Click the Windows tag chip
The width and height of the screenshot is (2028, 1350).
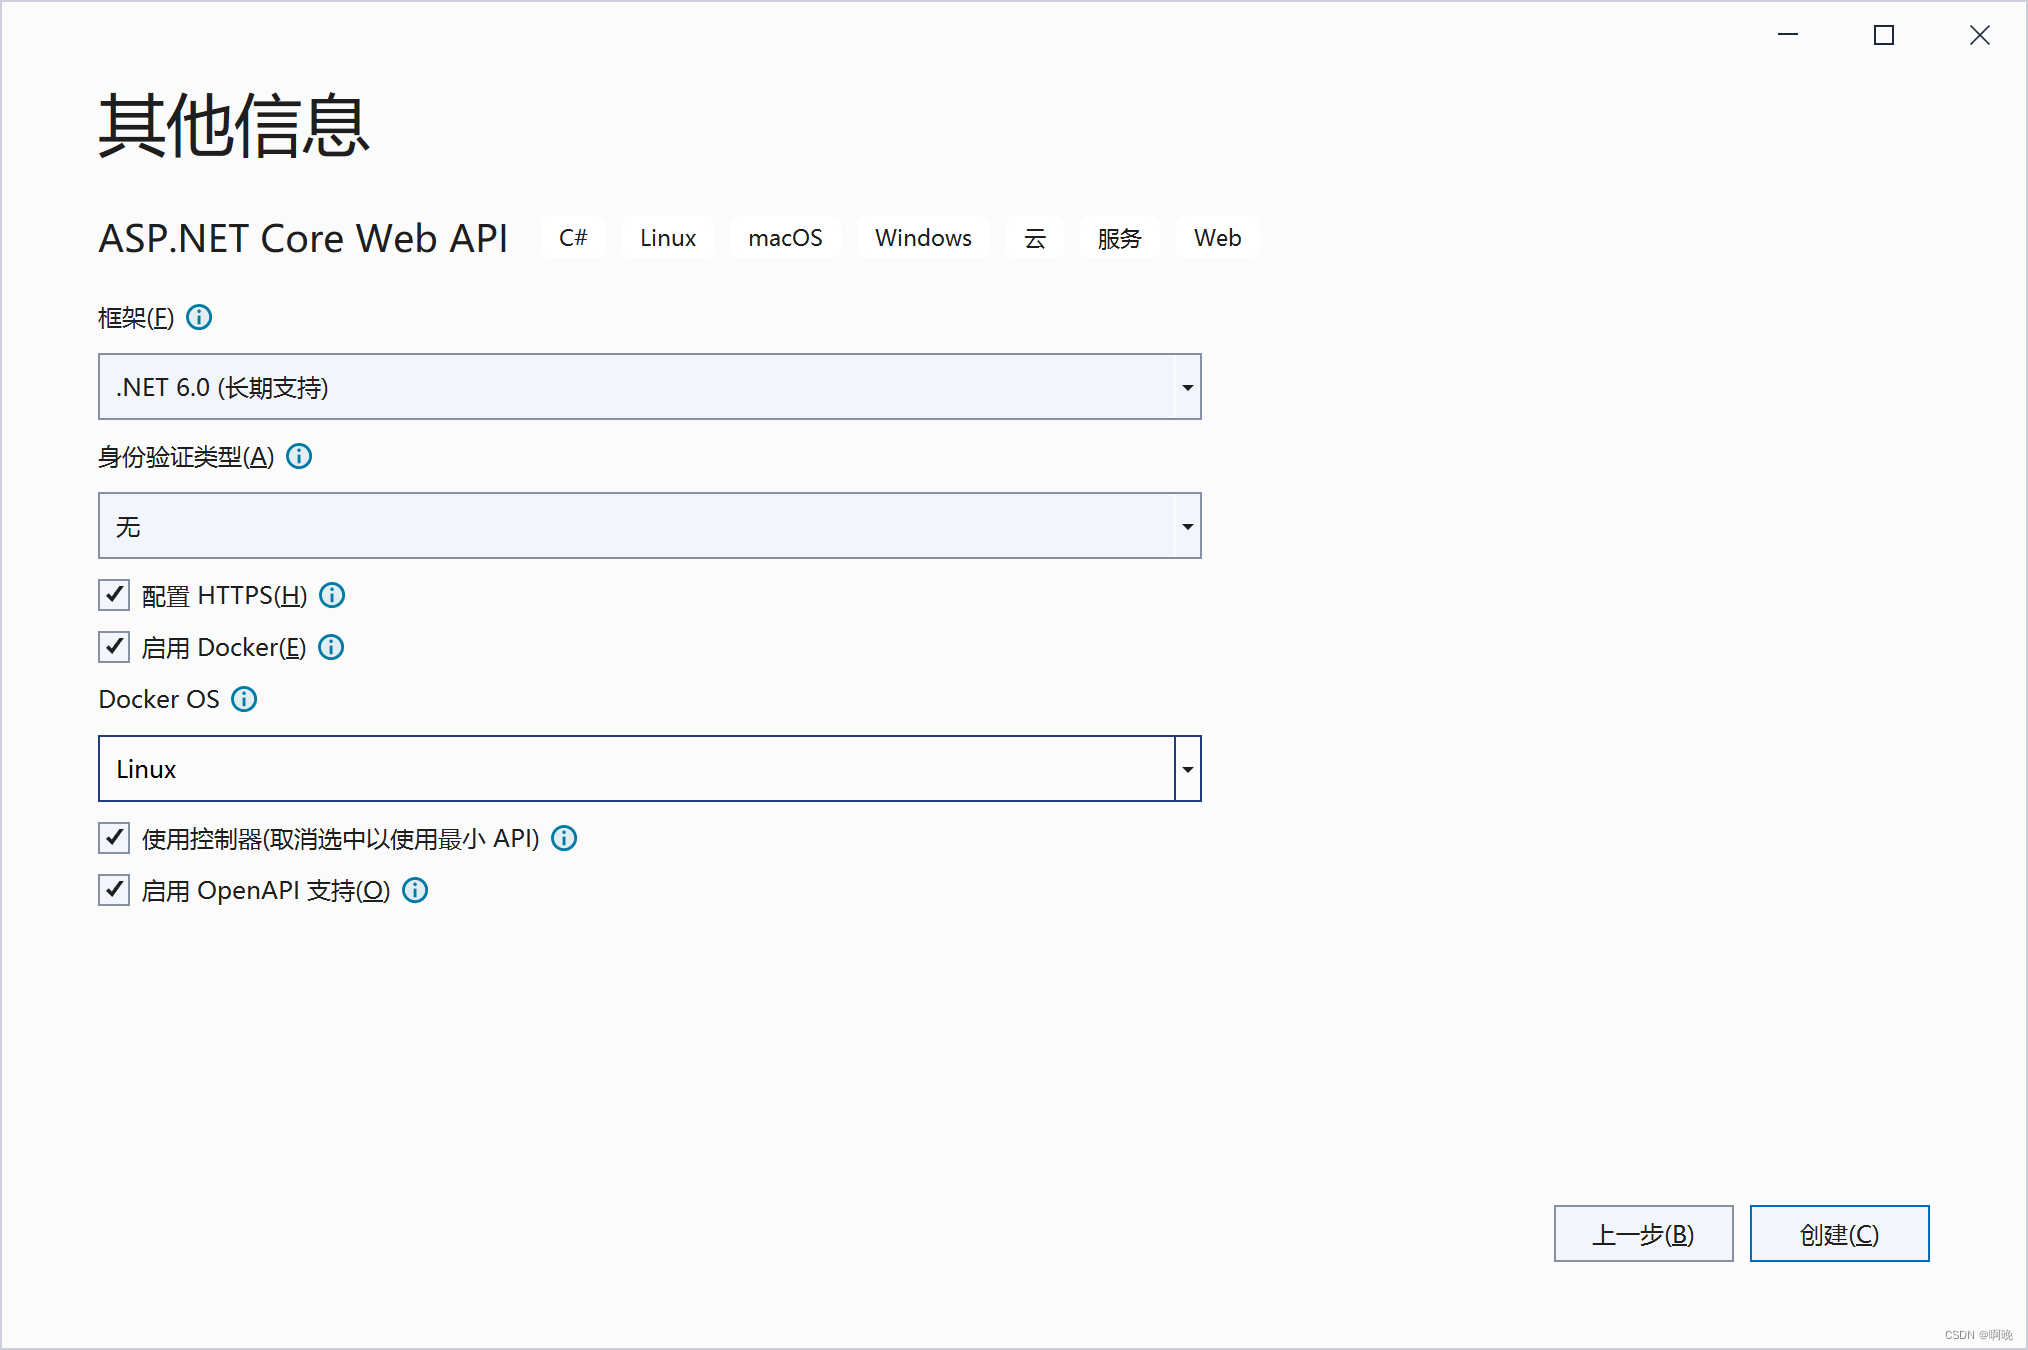click(x=923, y=238)
